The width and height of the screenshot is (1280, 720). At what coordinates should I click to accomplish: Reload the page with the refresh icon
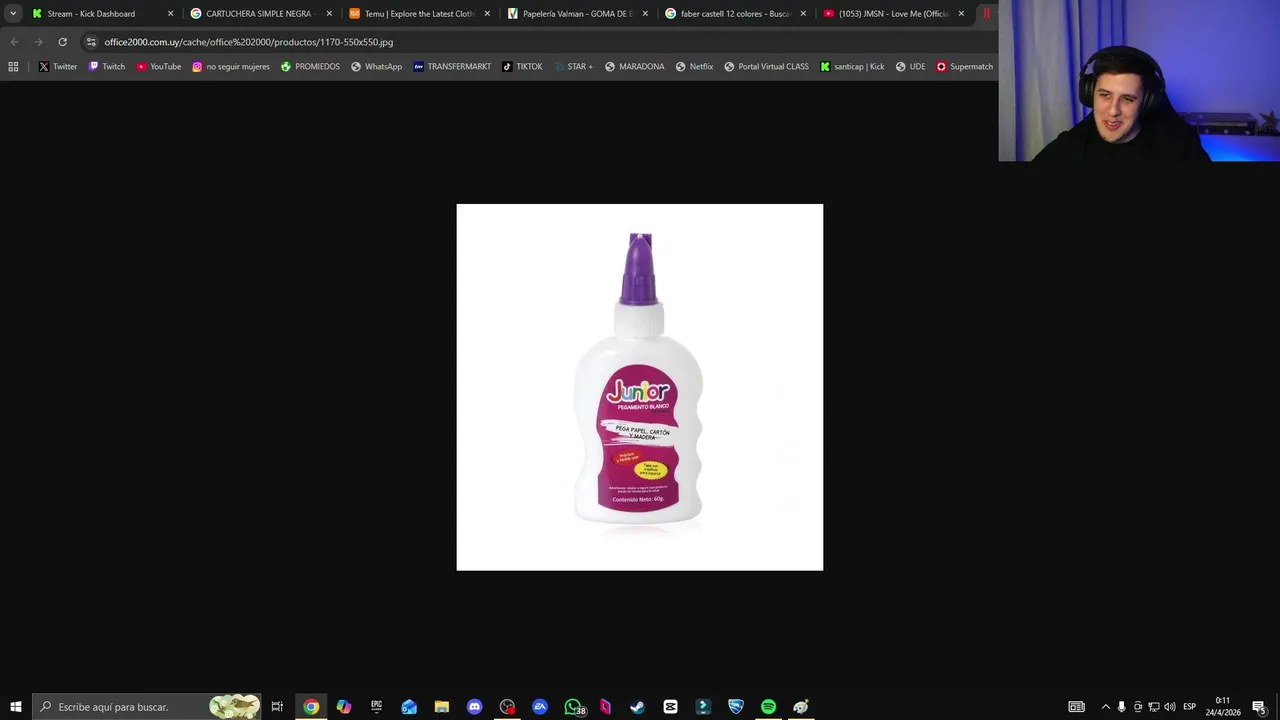pos(62,42)
